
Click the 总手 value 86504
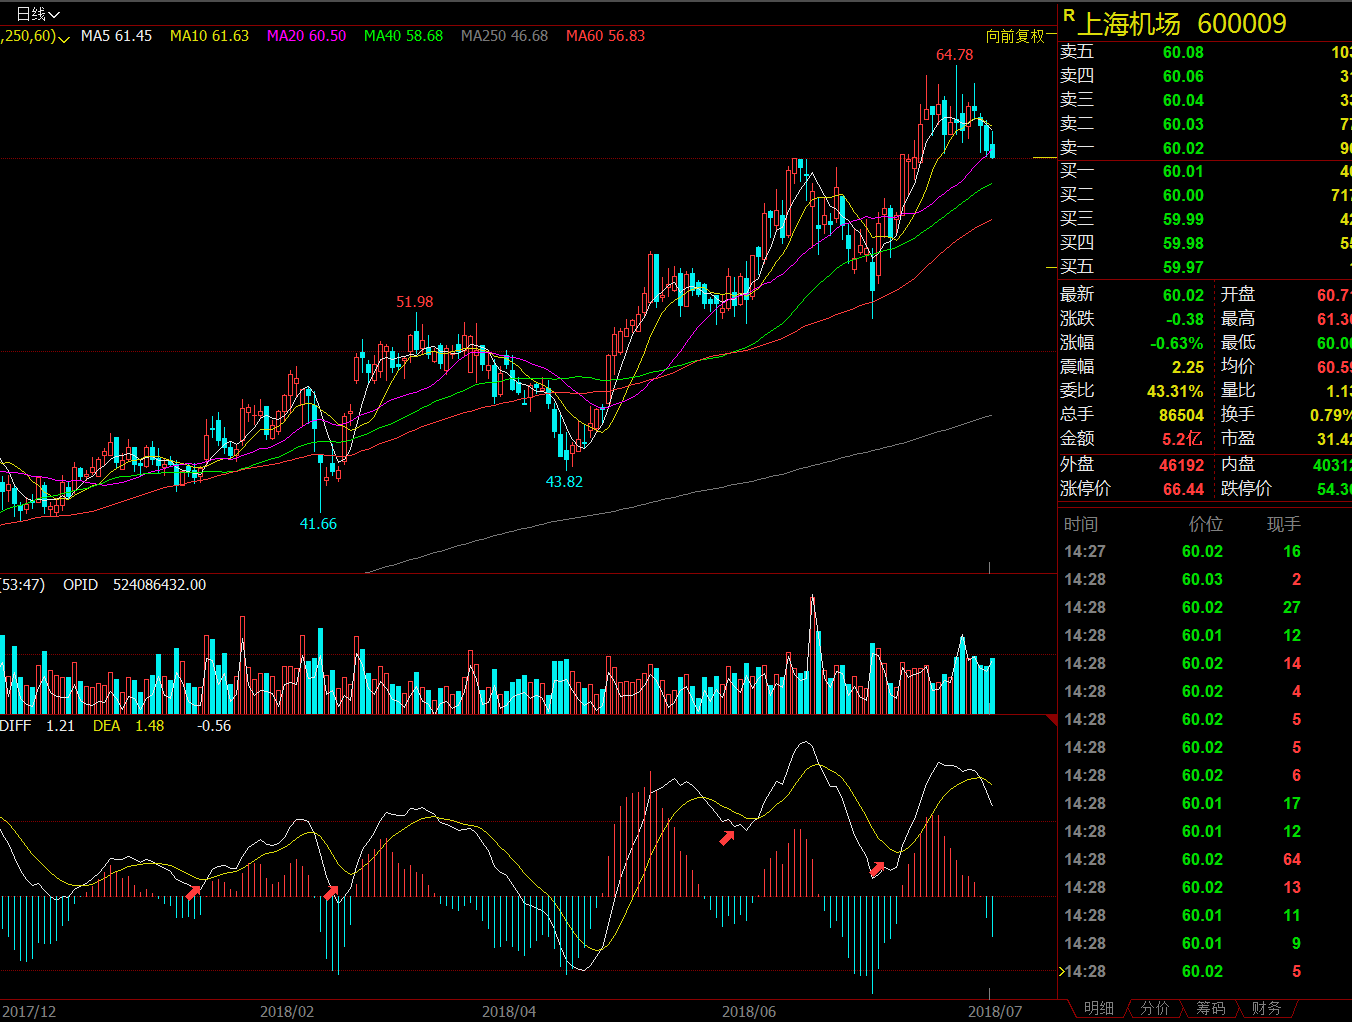point(1181,415)
